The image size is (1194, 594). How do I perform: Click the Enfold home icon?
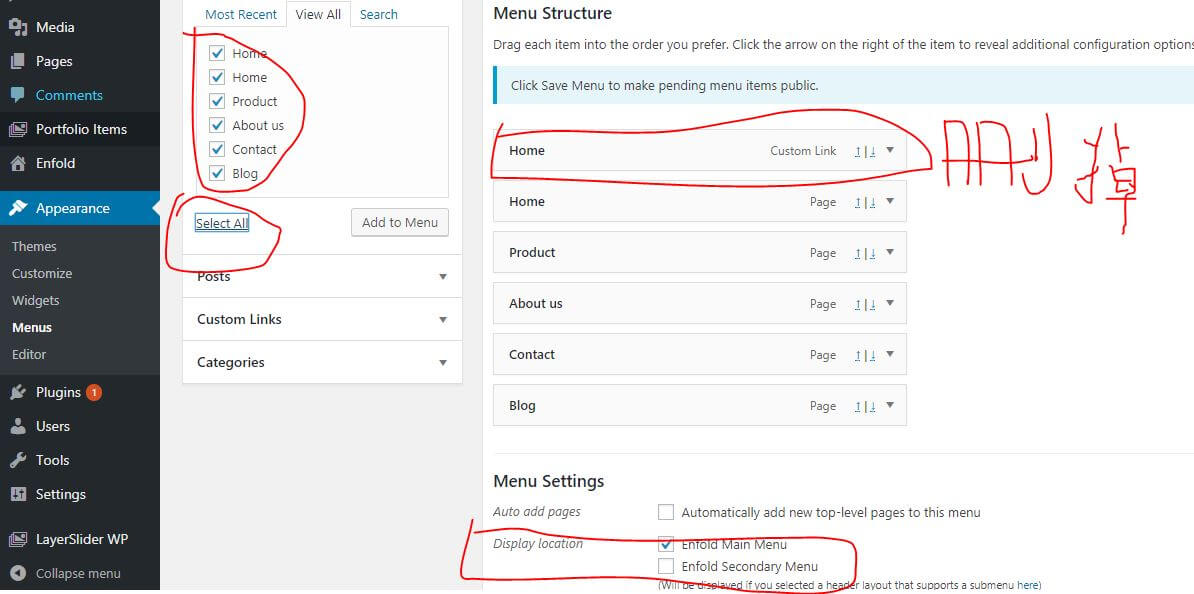(18, 163)
